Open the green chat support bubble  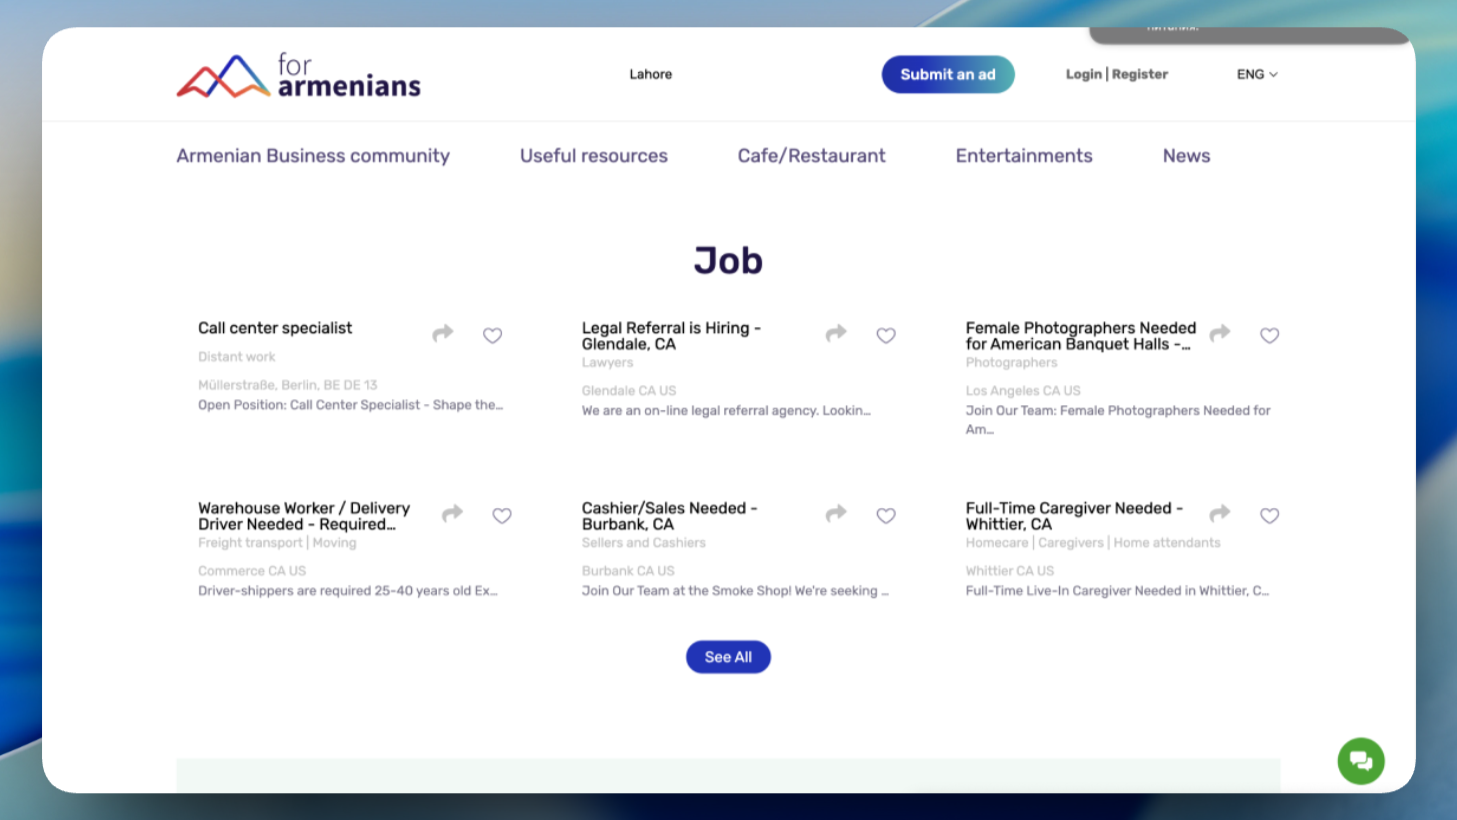click(1361, 761)
